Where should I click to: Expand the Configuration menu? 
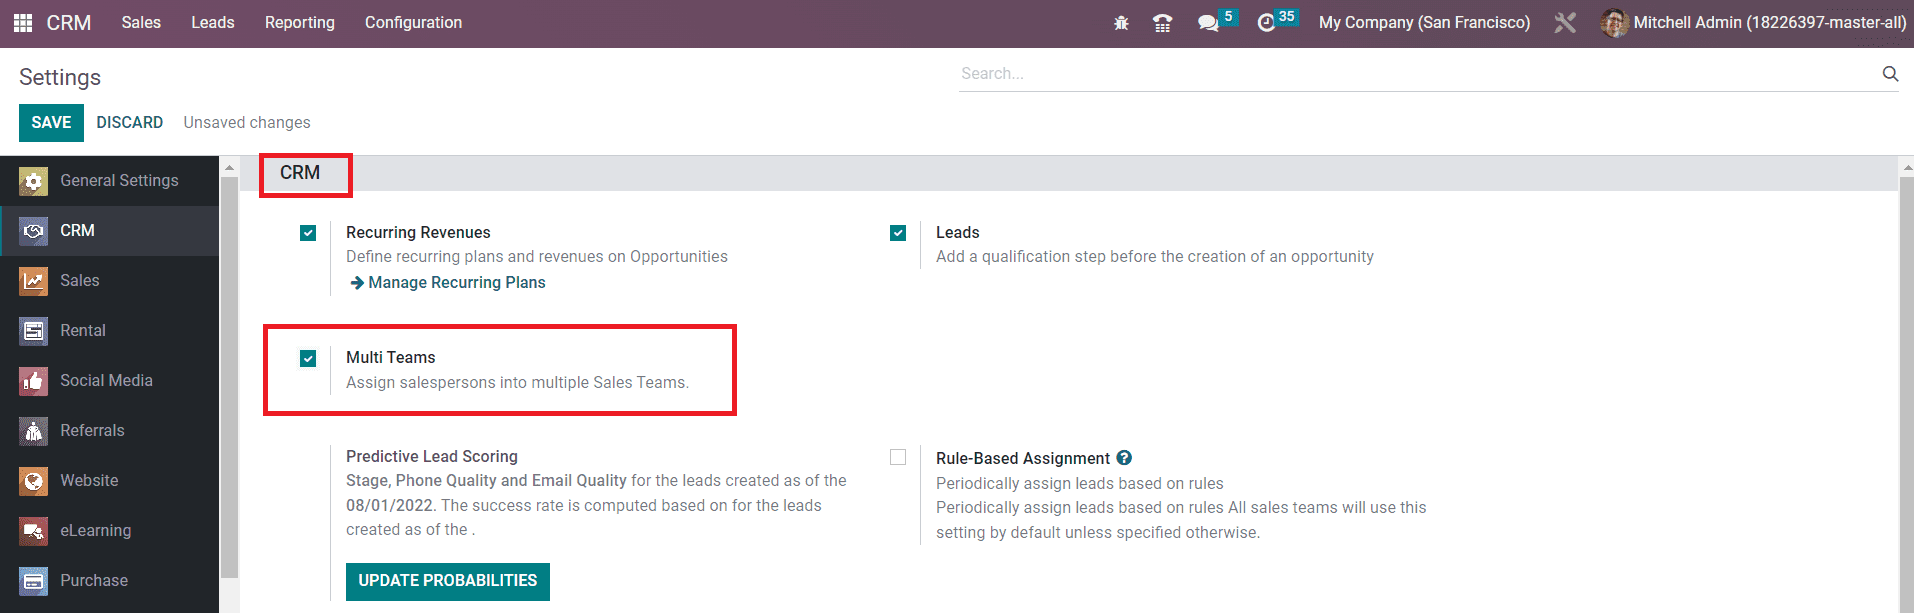point(413,23)
